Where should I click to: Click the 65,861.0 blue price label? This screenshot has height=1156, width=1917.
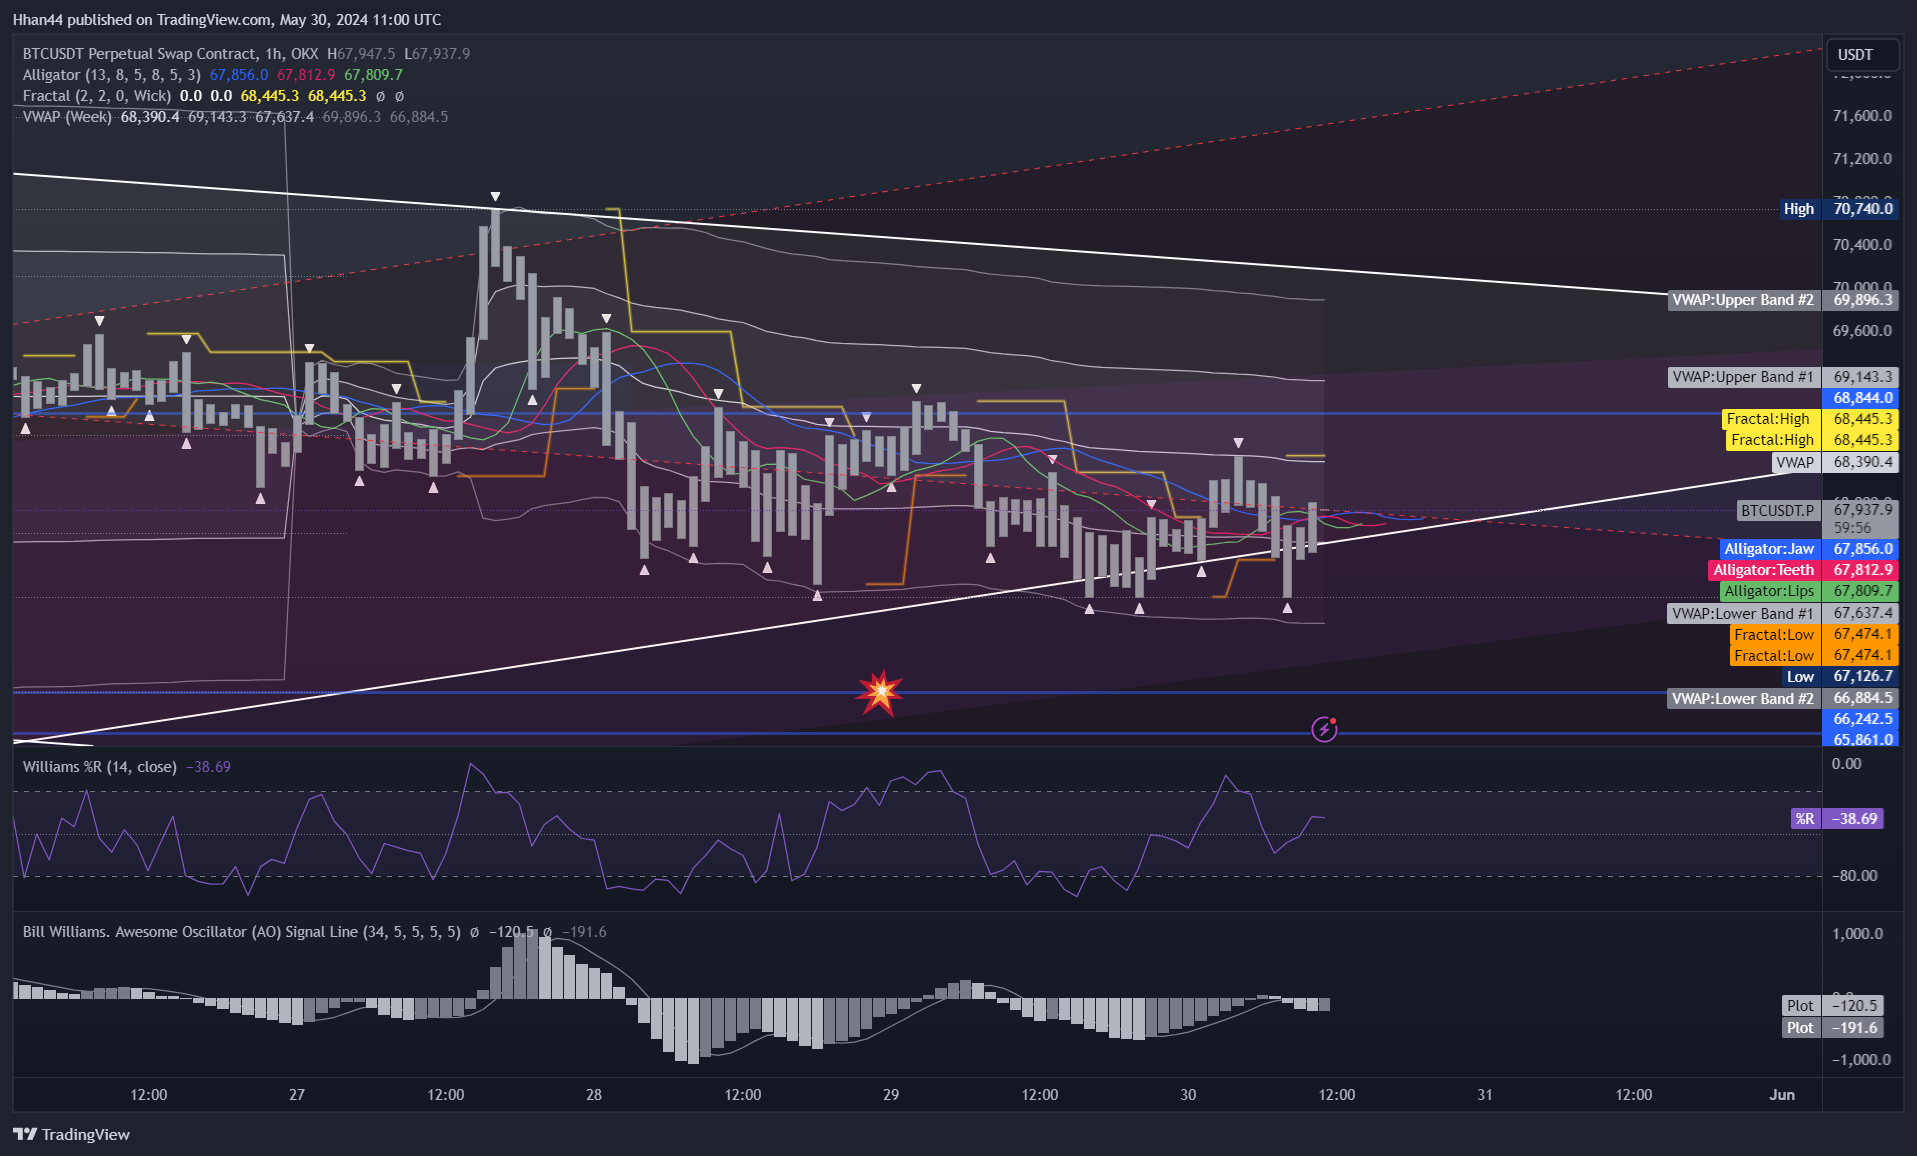(1862, 740)
